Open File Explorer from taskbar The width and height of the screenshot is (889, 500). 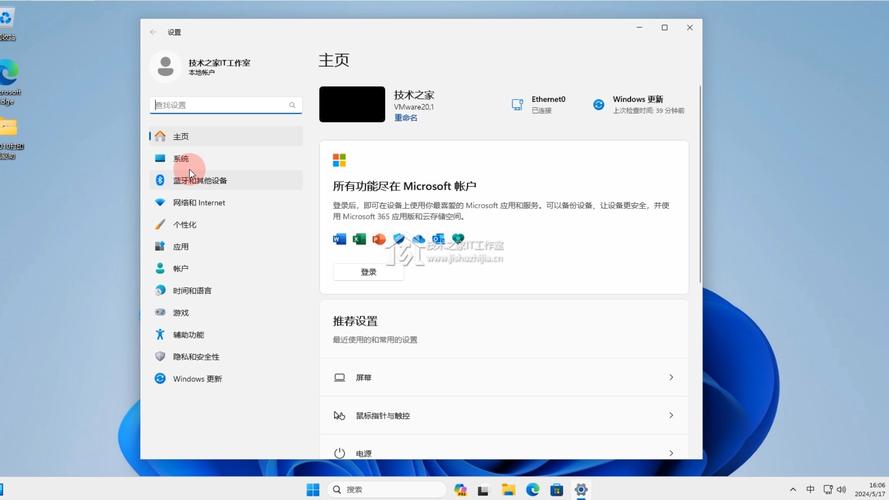[x=508, y=489]
